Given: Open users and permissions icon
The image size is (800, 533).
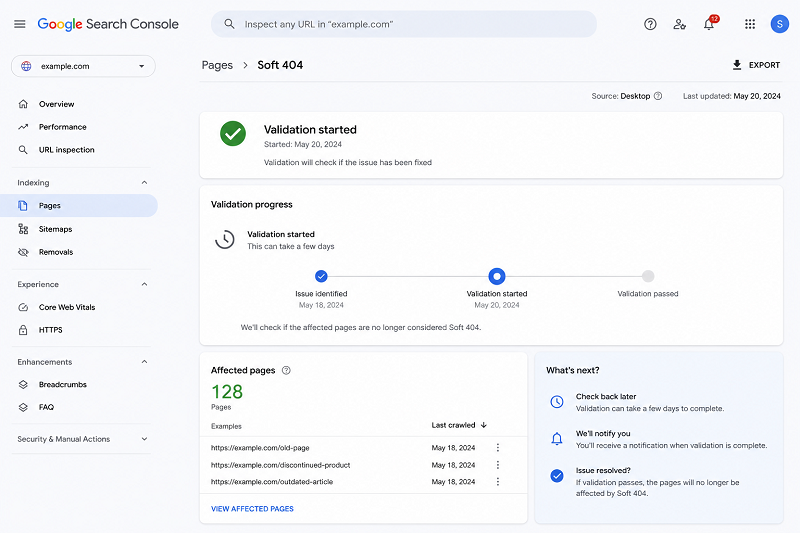Looking at the screenshot, I should click(680, 24).
